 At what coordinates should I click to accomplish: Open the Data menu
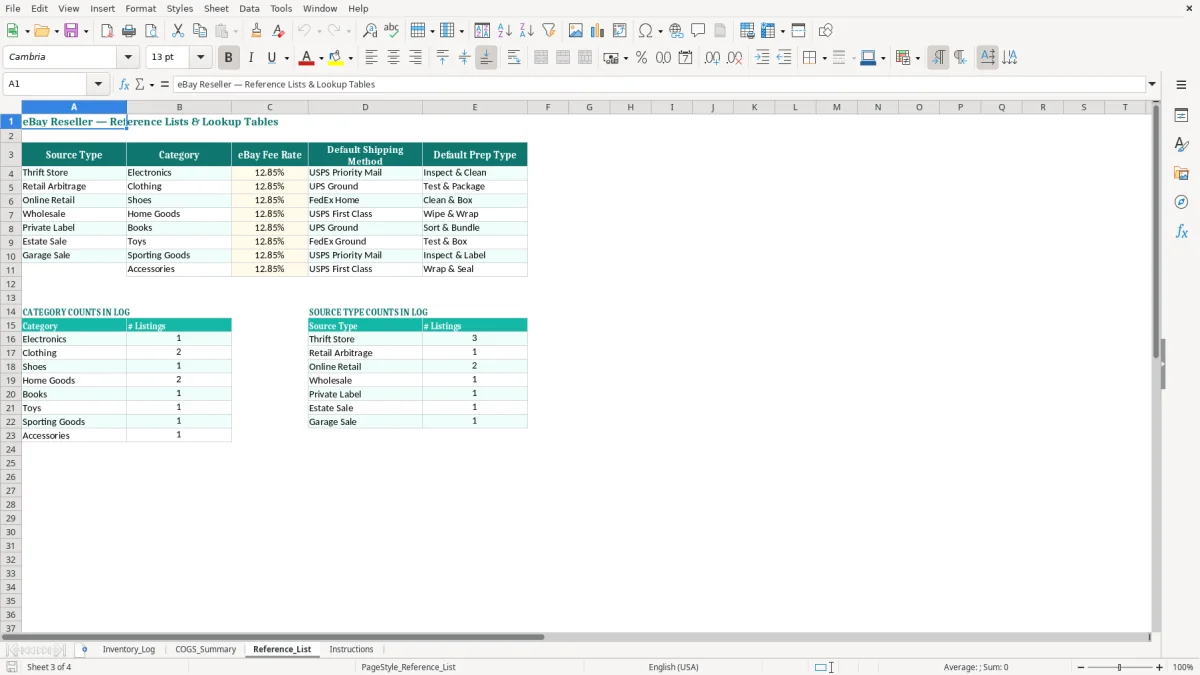click(249, 8)
